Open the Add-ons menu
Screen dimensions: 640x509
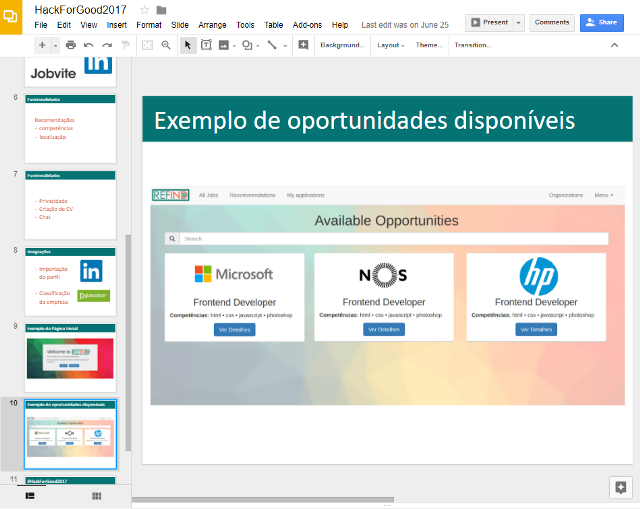point(307,25)
